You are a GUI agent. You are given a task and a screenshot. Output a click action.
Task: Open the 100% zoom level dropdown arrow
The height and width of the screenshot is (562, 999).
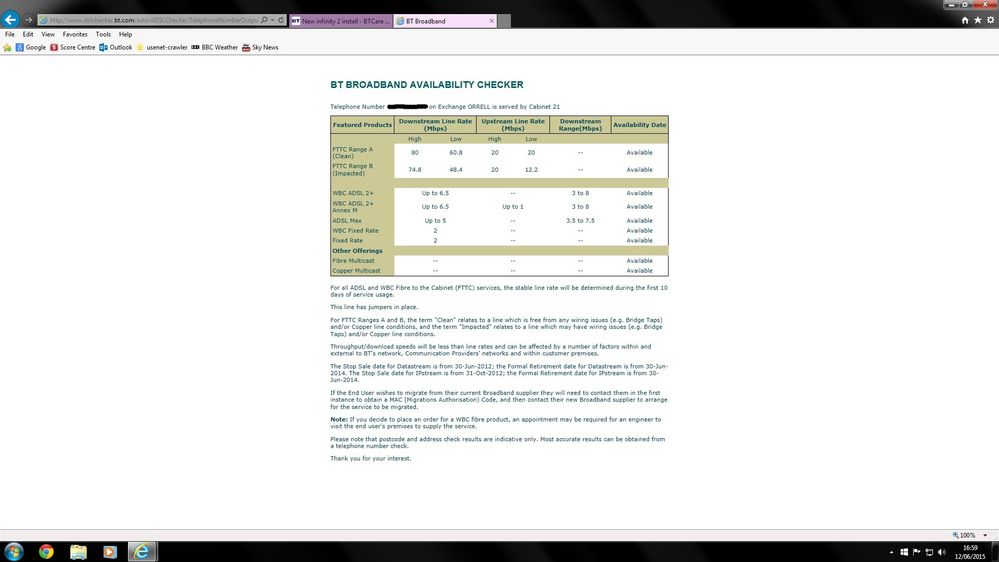click(985, 535)
